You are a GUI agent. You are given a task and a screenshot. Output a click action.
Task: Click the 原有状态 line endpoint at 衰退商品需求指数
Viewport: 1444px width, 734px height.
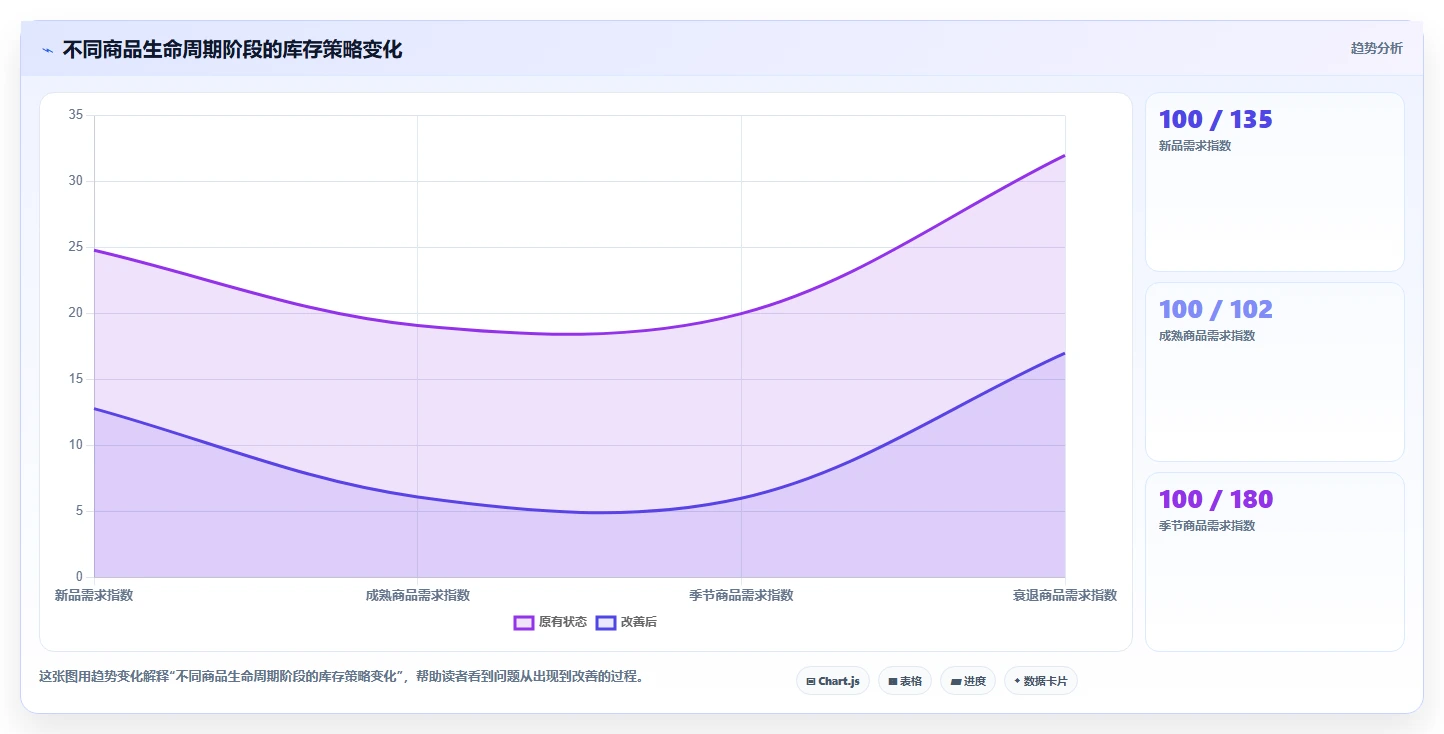1065,155
